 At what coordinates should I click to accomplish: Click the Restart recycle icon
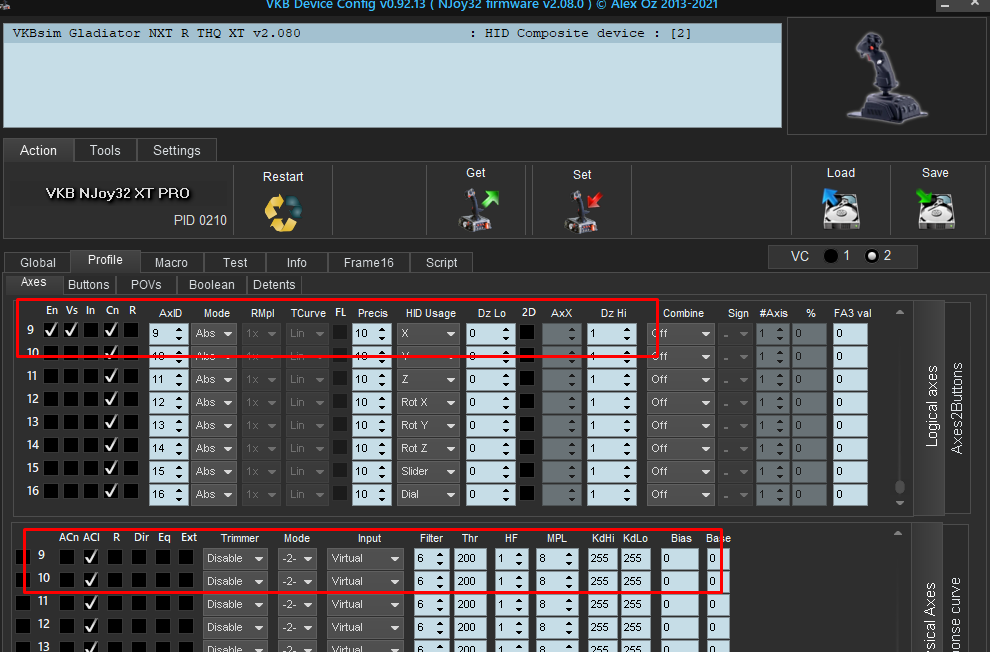point(283,213)
